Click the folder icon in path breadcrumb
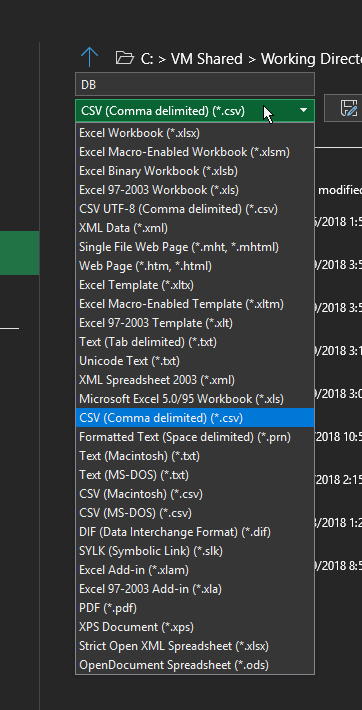 coord(125,58)
